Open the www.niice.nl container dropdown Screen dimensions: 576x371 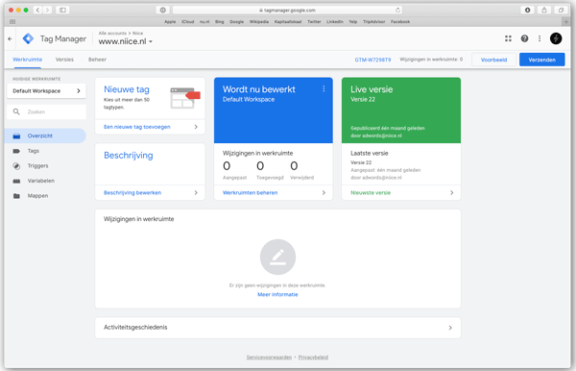point(125,42)
